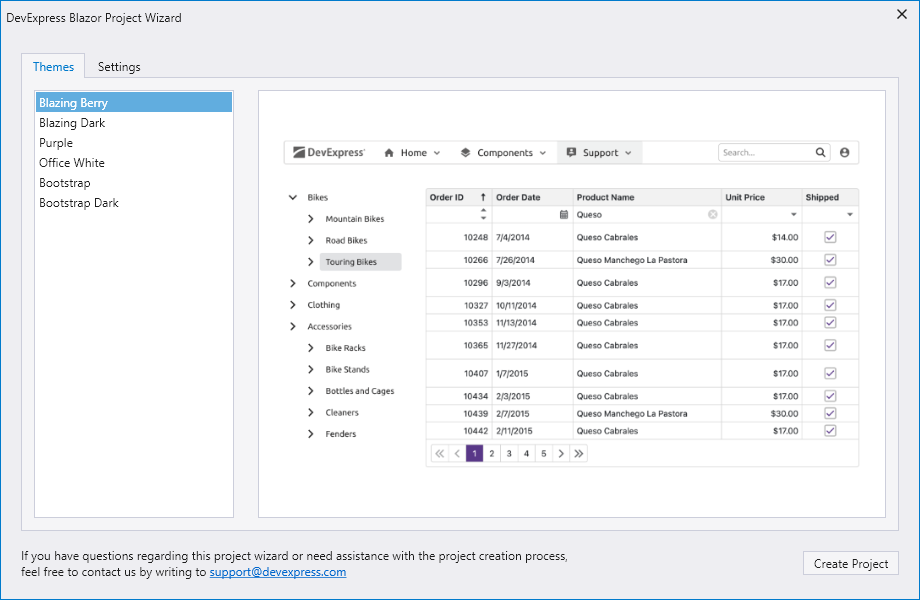Image resolution: width=920 pixels, height=600 pixels.
Task: Click the Order ID sort arrow
Action: (483, 198)
